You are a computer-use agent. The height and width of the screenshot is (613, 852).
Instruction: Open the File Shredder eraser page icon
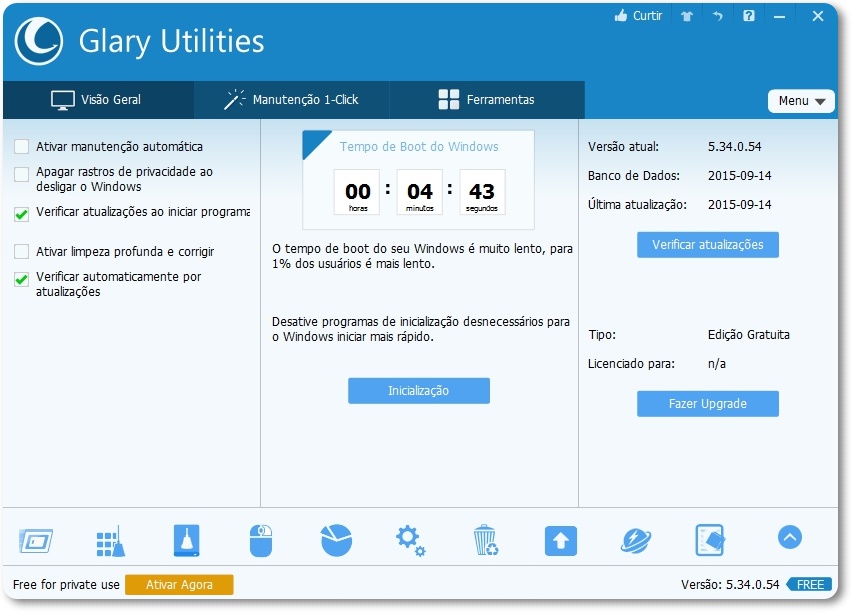pyautogui.click(x=710, y=540)
